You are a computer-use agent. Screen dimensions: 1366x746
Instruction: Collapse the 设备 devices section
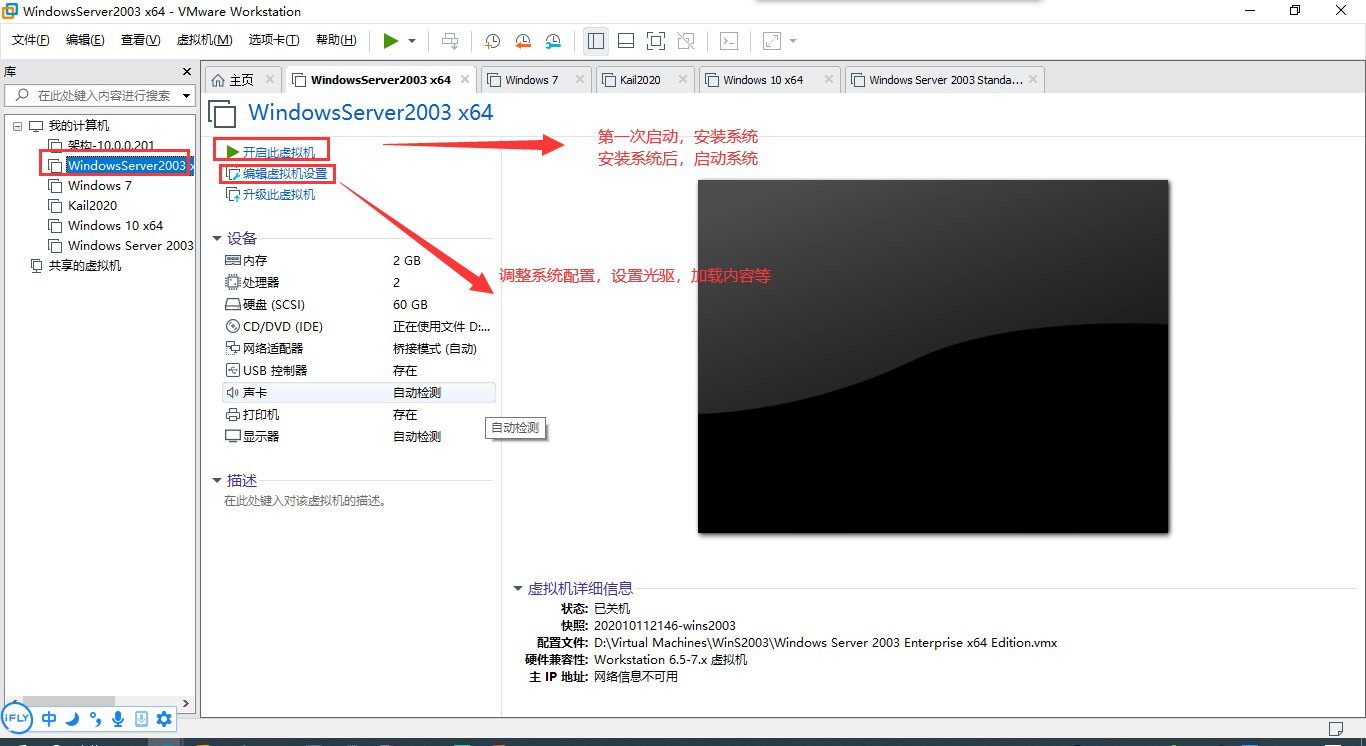217,239
